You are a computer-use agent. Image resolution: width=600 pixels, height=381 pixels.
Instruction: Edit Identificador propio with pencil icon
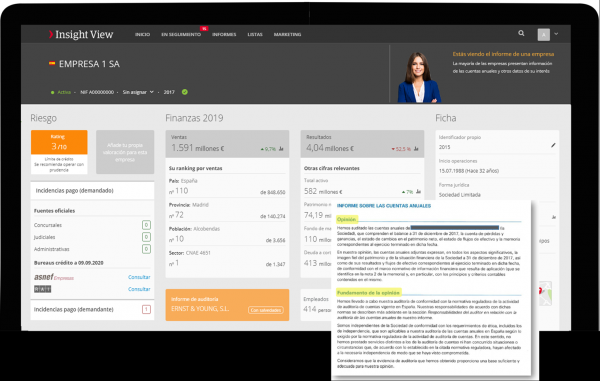click(553, 145)
